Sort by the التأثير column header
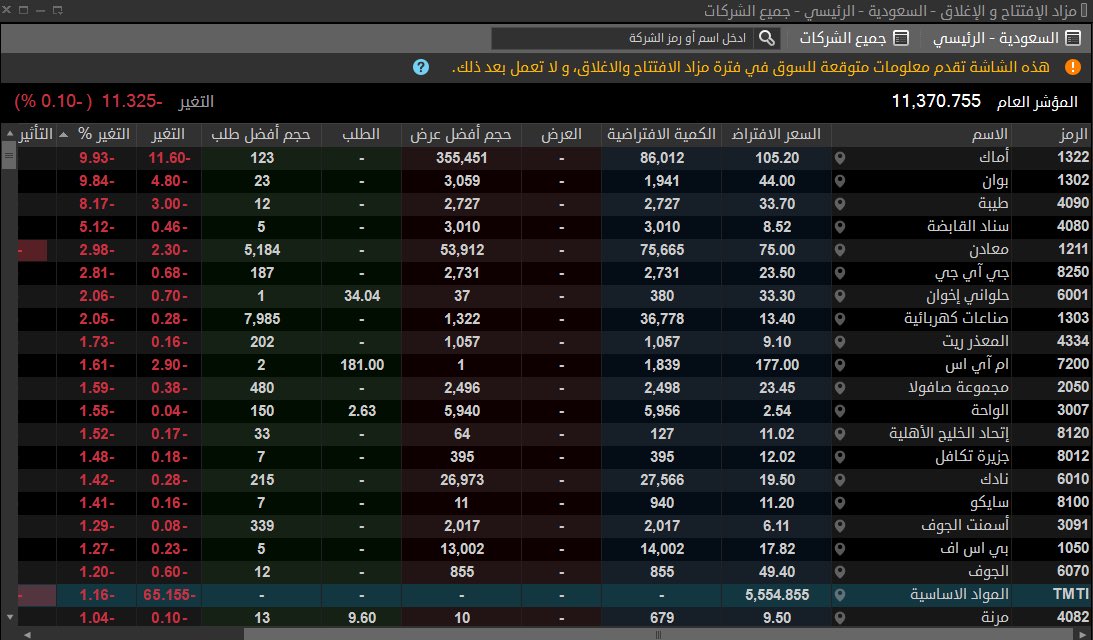Image resolution: width=1093 pixels, height=640 pixels. (x=36, y=135)
